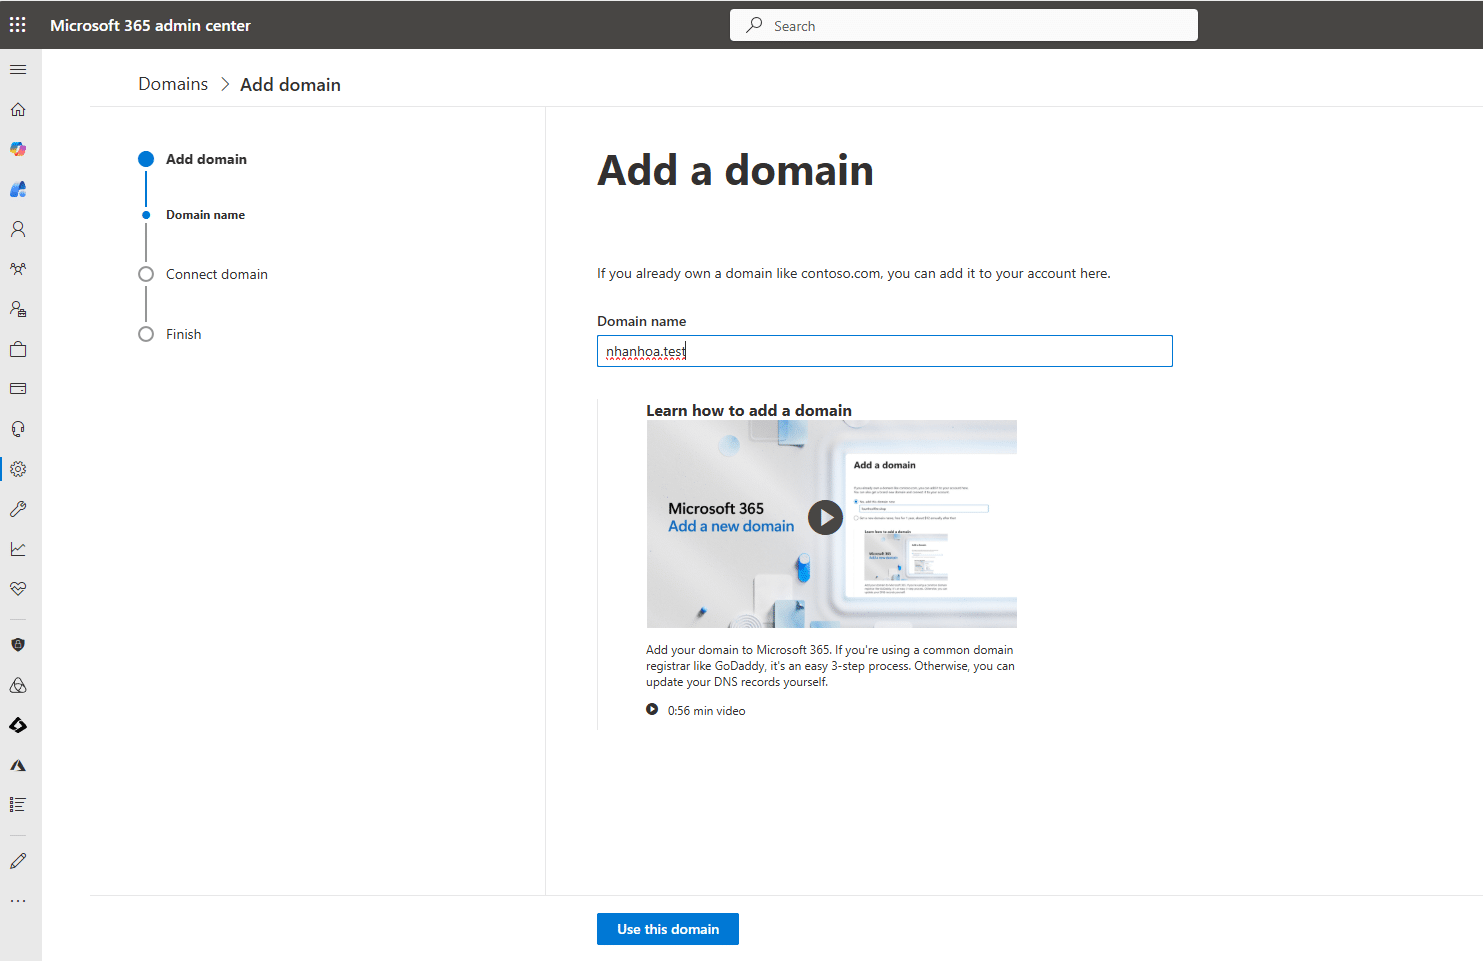Viewport: 1483px width, 962px height.
Task: Open the app launcher waffle icon
Action: click(x=18, y=25)
